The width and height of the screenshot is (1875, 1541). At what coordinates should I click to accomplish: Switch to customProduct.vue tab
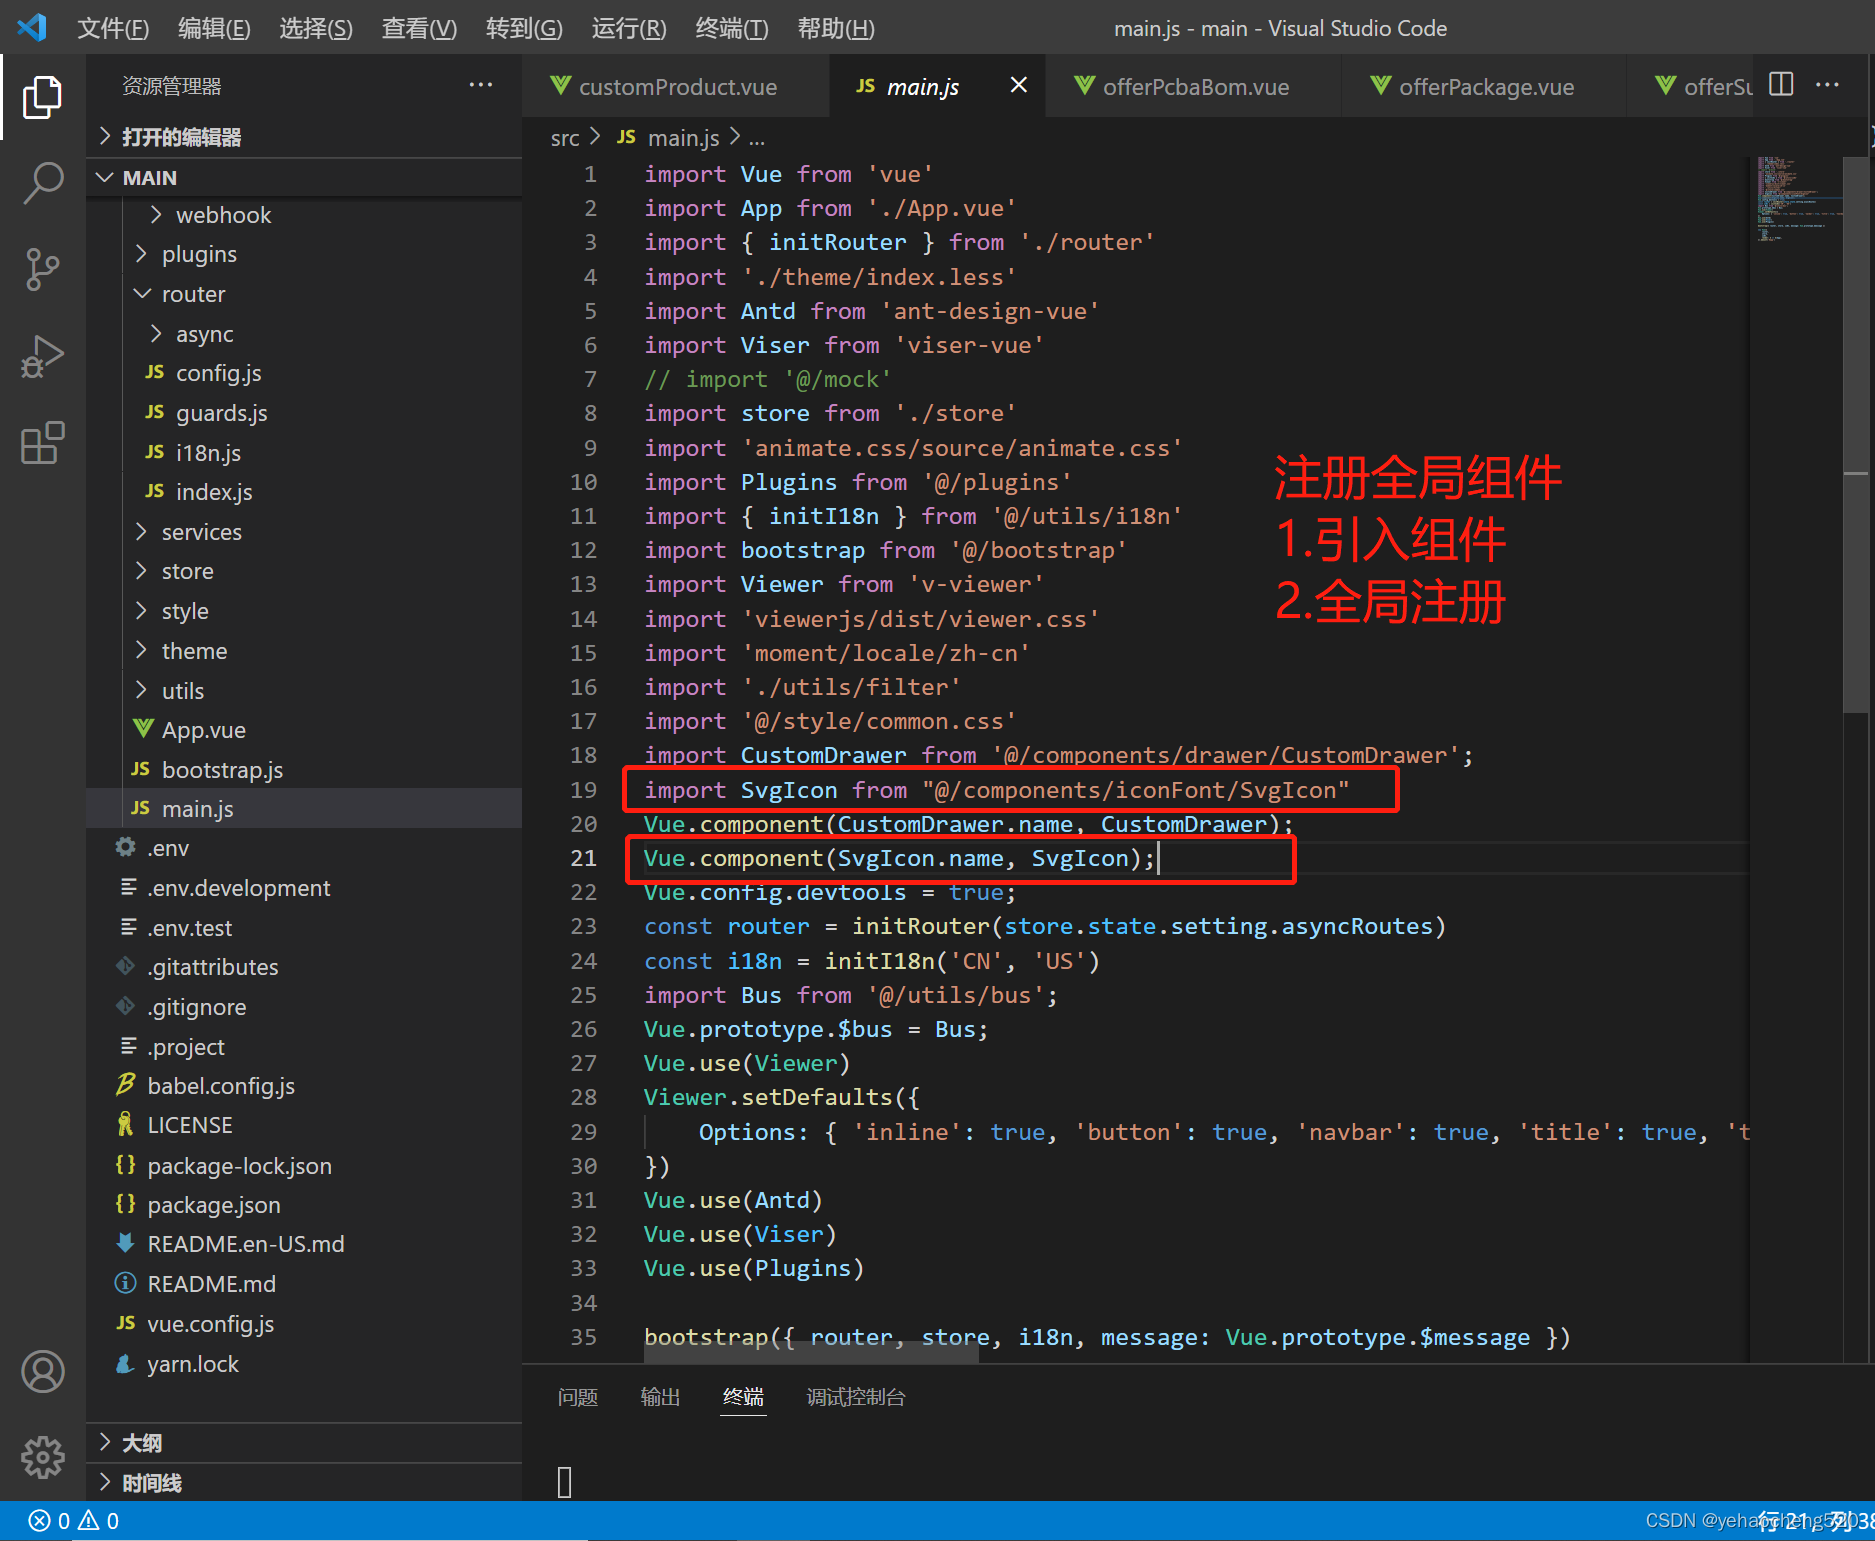tap(676, 86)
